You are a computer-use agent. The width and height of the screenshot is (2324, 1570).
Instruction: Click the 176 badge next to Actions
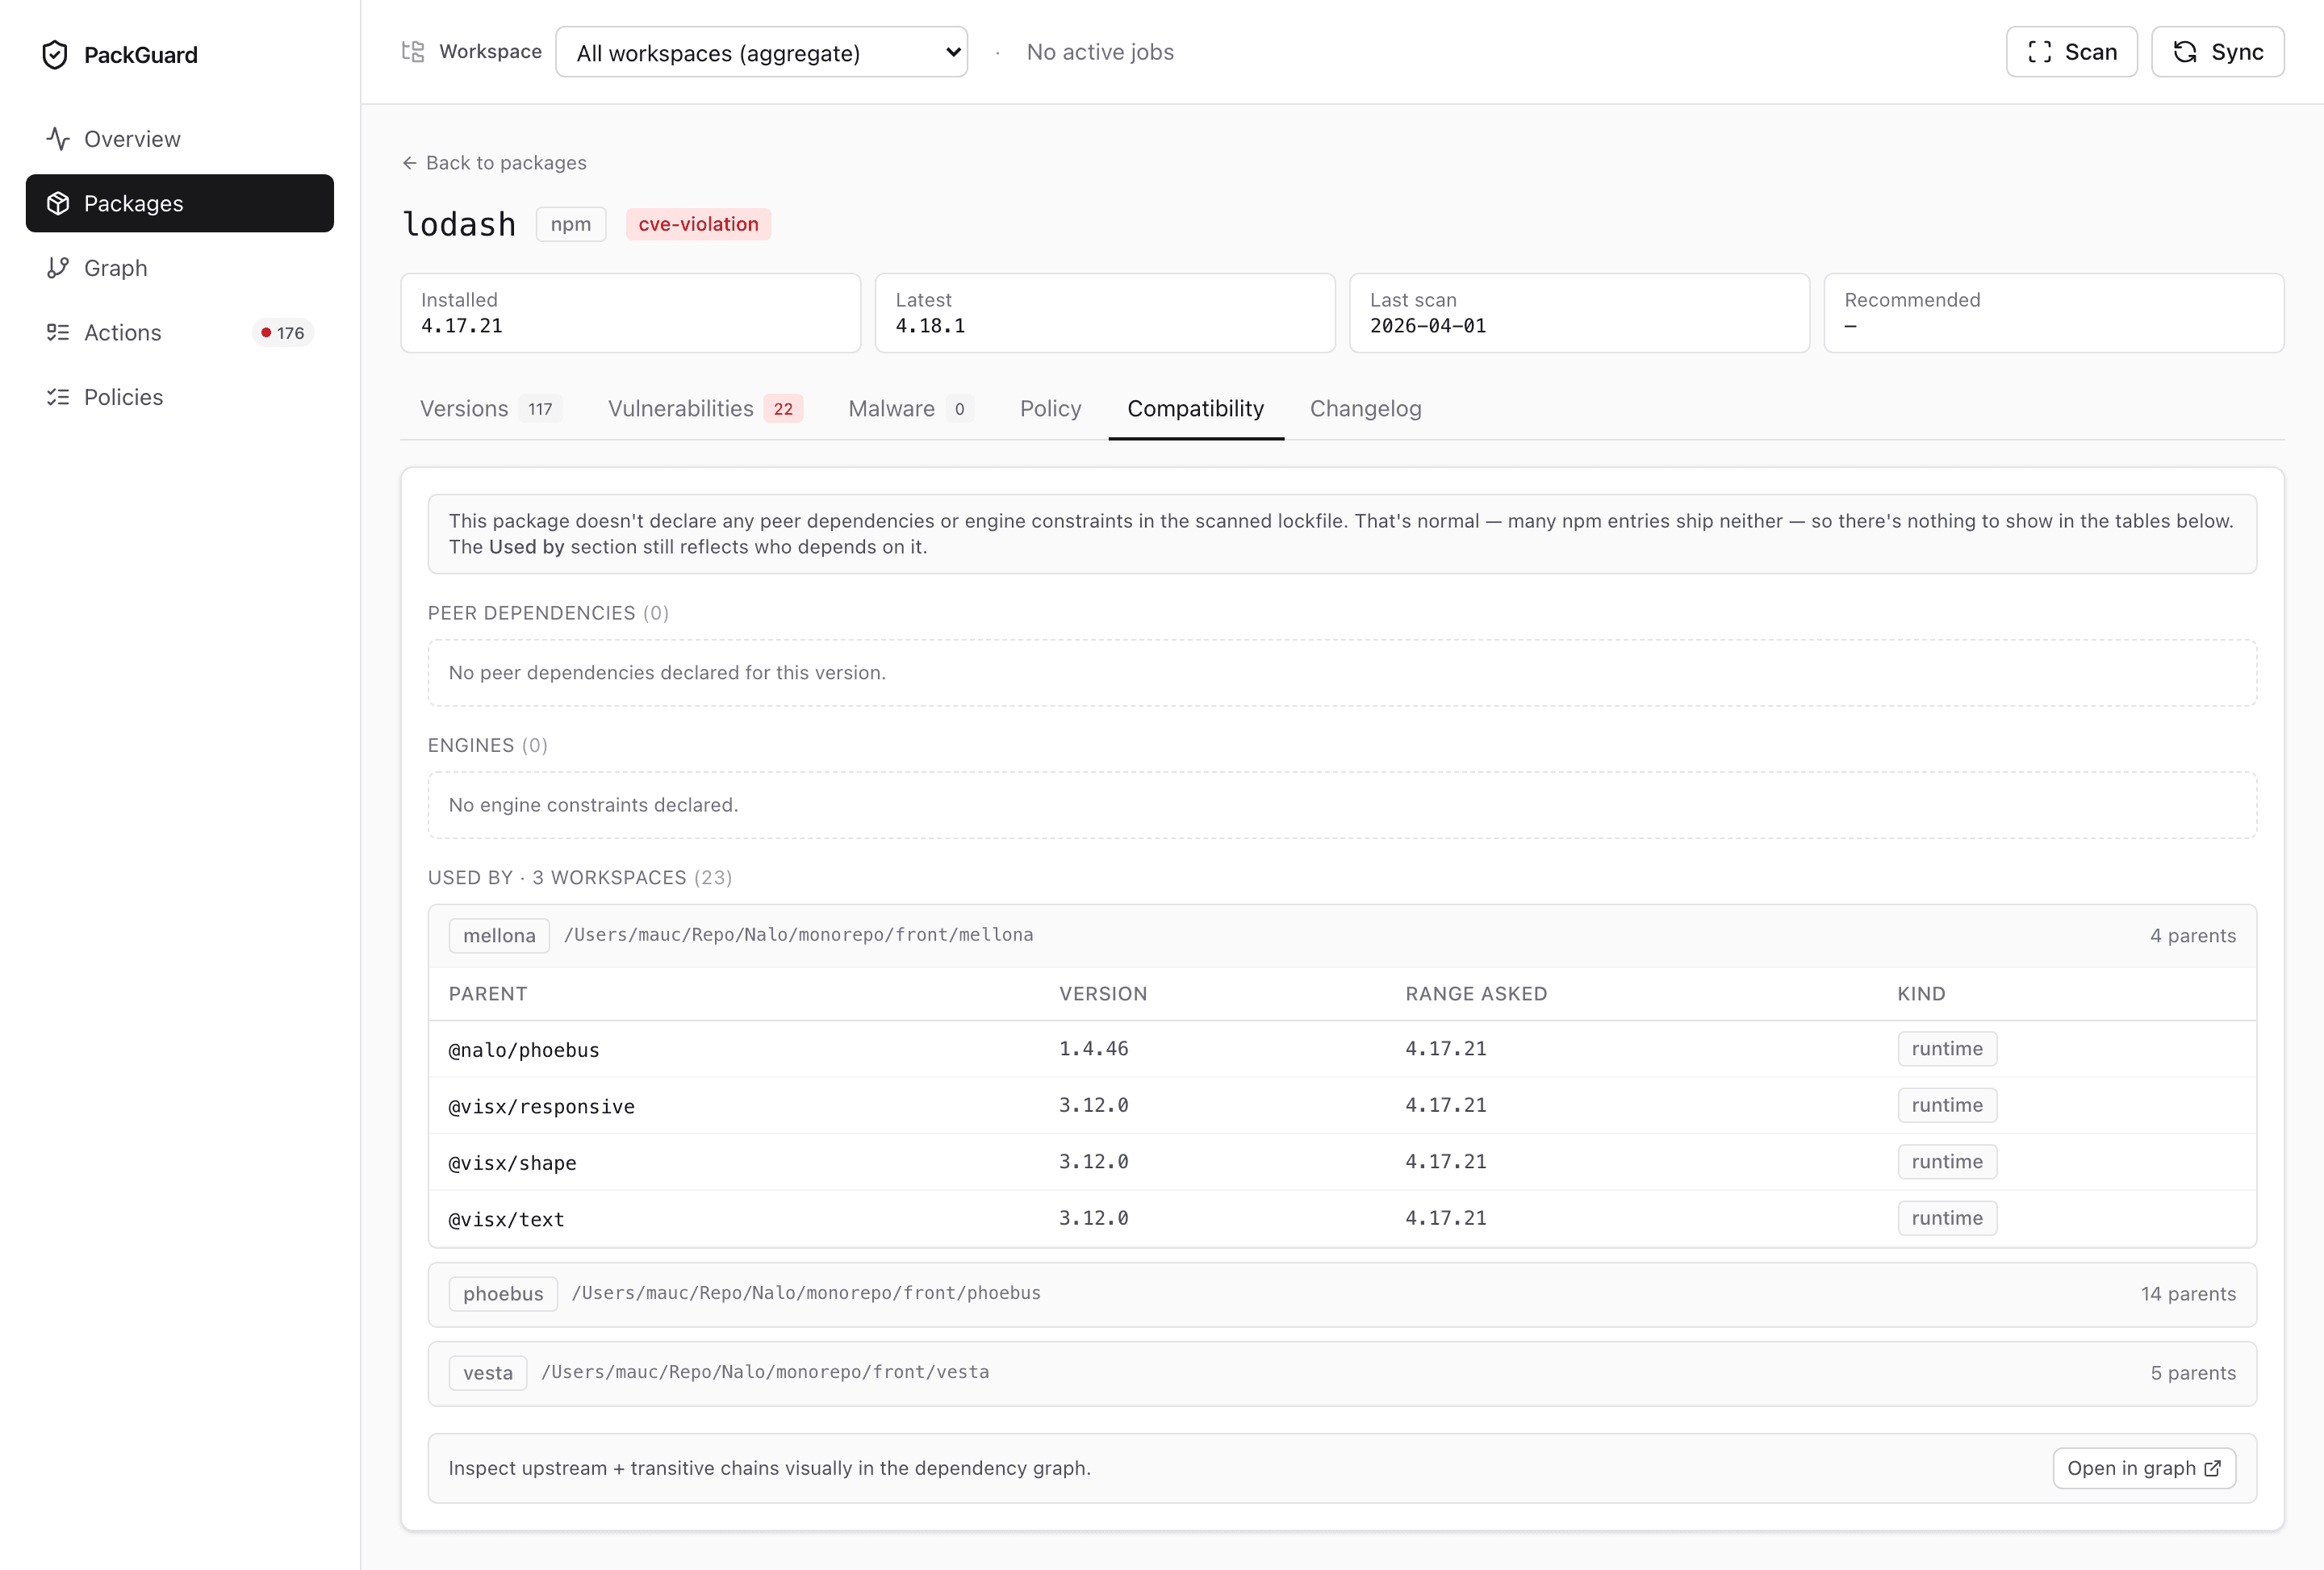(283, 333)
